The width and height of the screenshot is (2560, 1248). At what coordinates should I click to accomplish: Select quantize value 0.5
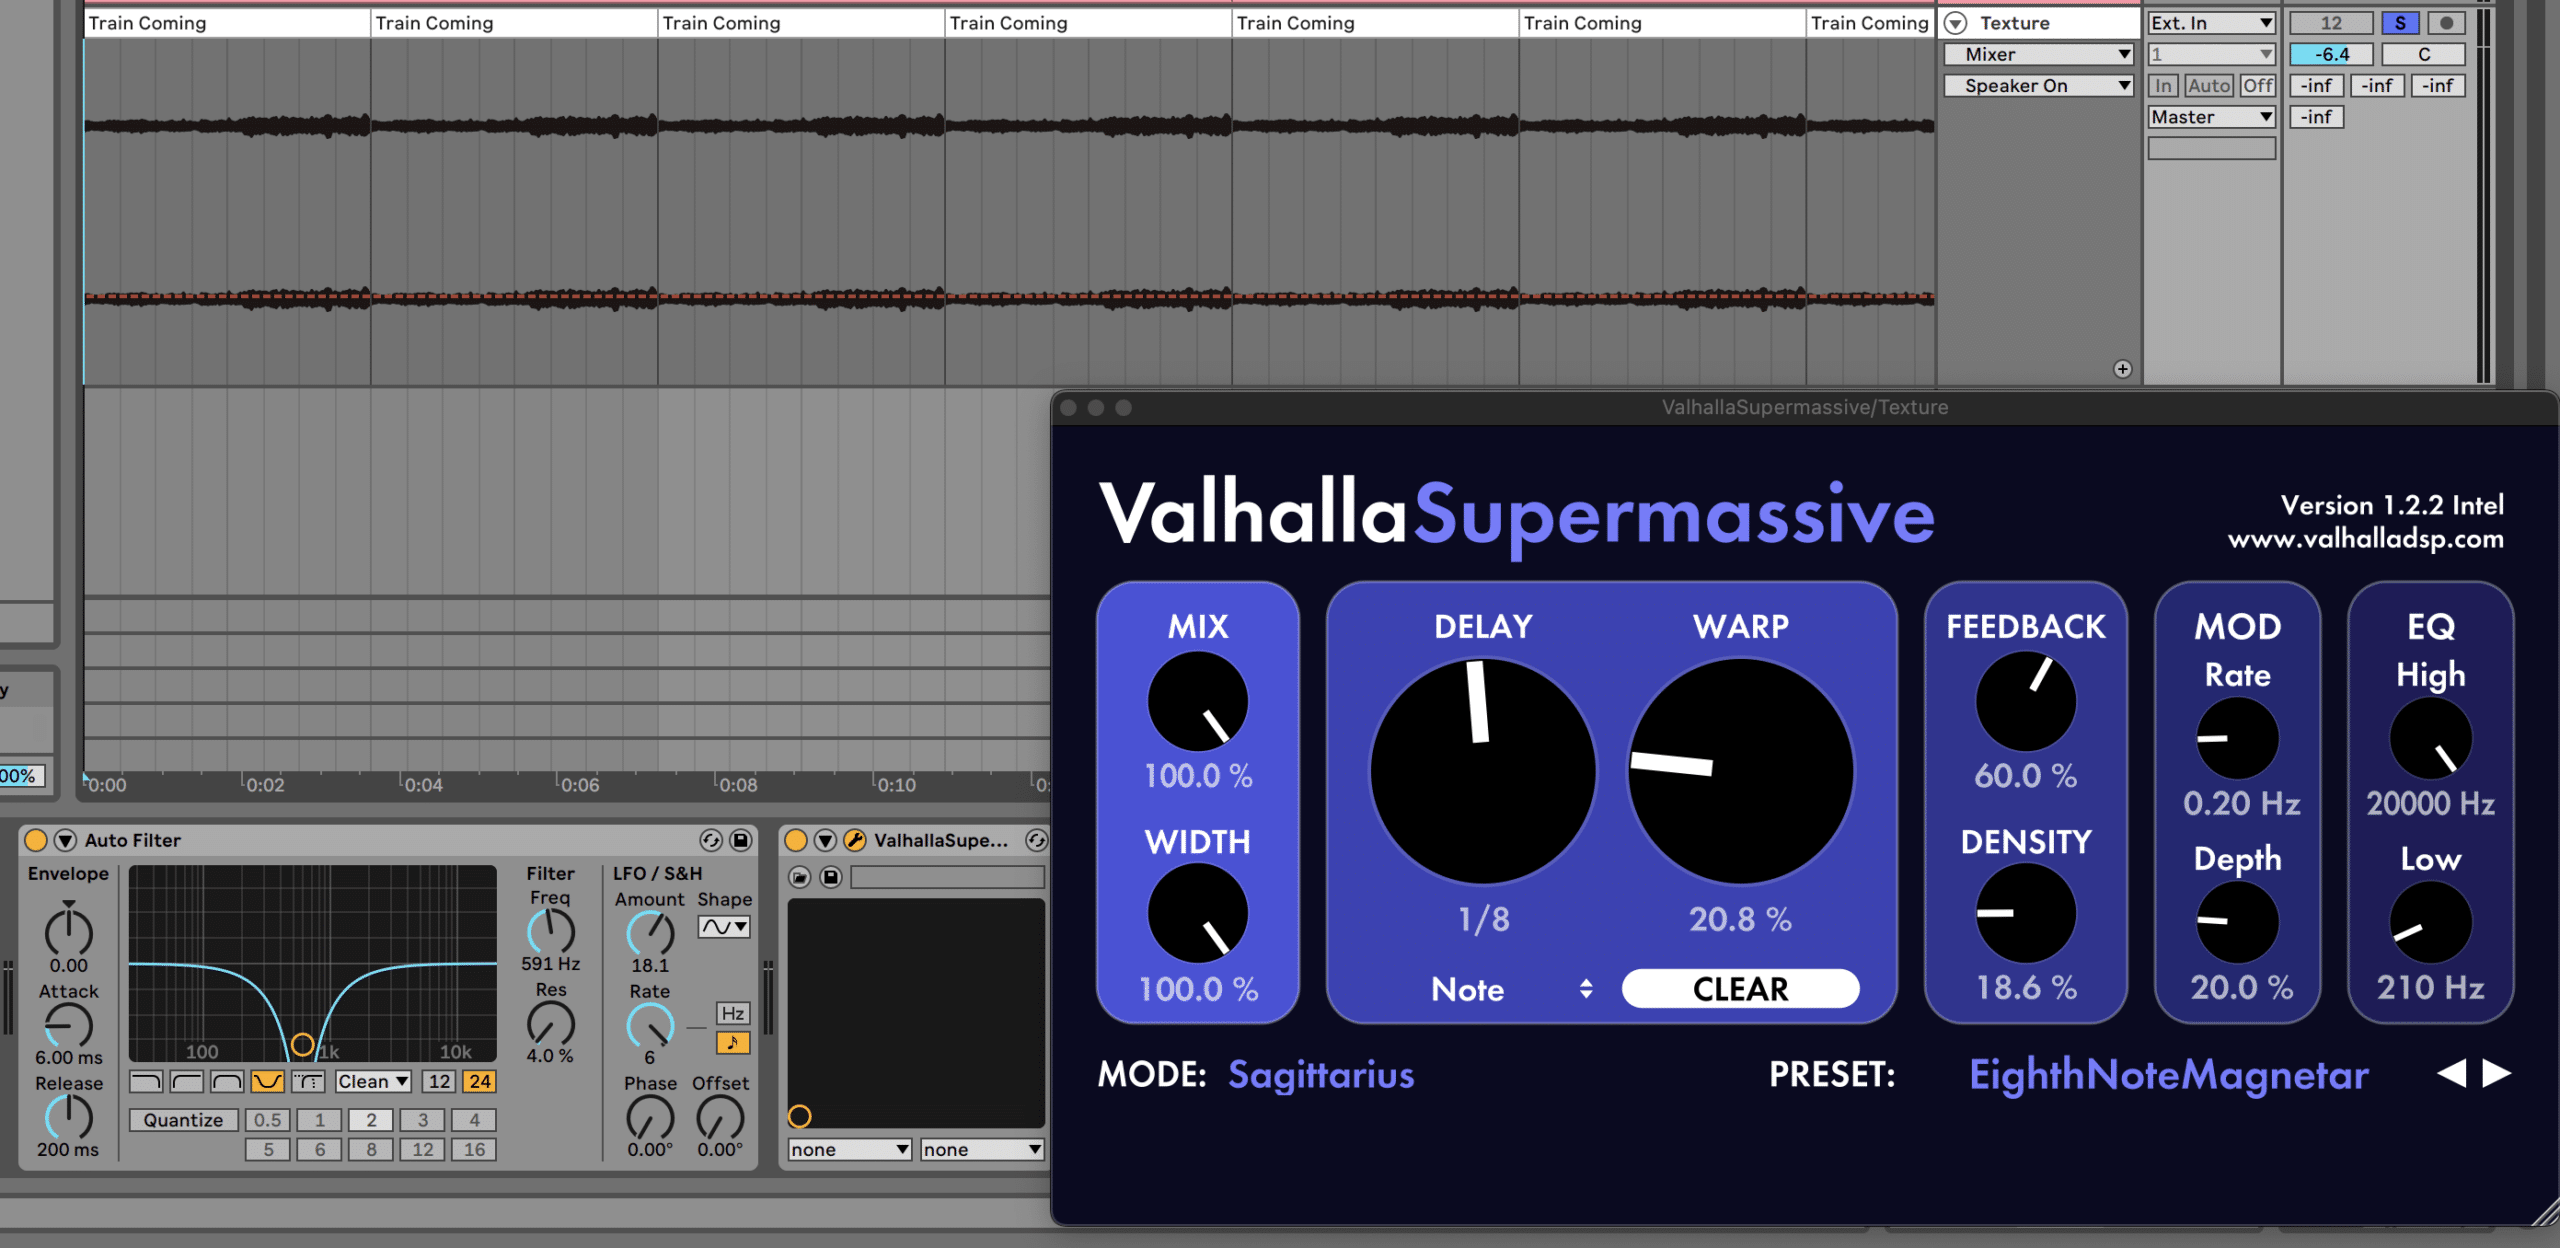(x=268, y=1120)
